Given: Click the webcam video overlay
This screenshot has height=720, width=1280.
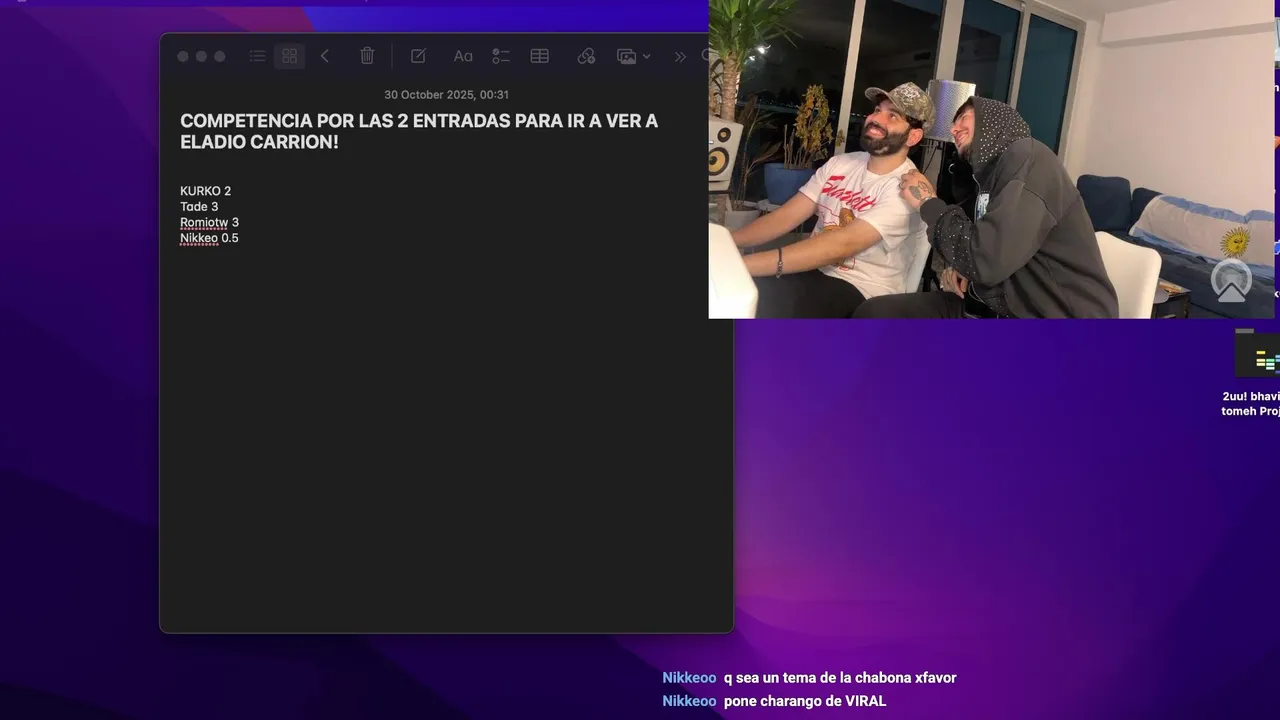Looking at the screenshot, I should click(992, 159).
